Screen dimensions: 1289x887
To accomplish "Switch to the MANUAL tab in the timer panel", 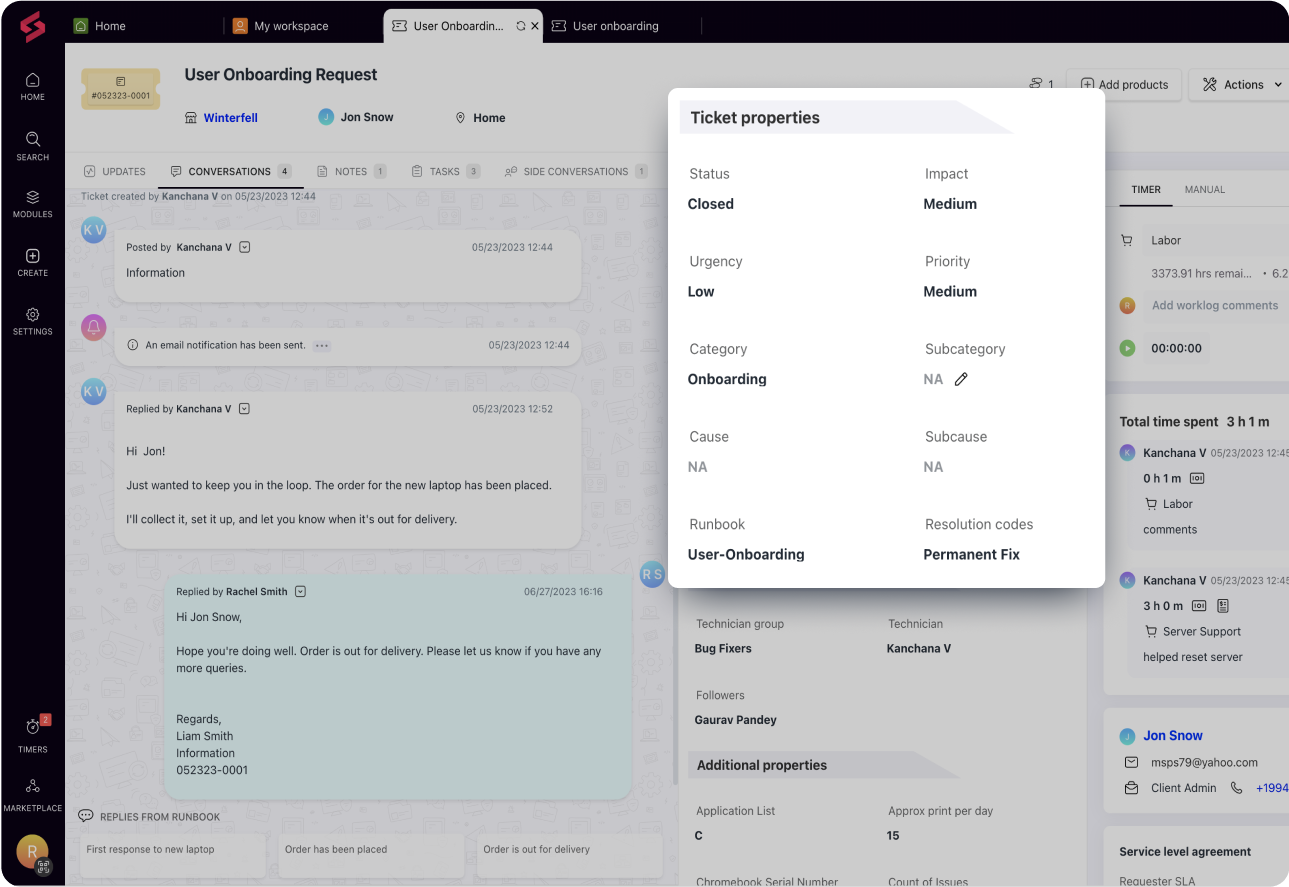I will click(x=1205, y=189).
